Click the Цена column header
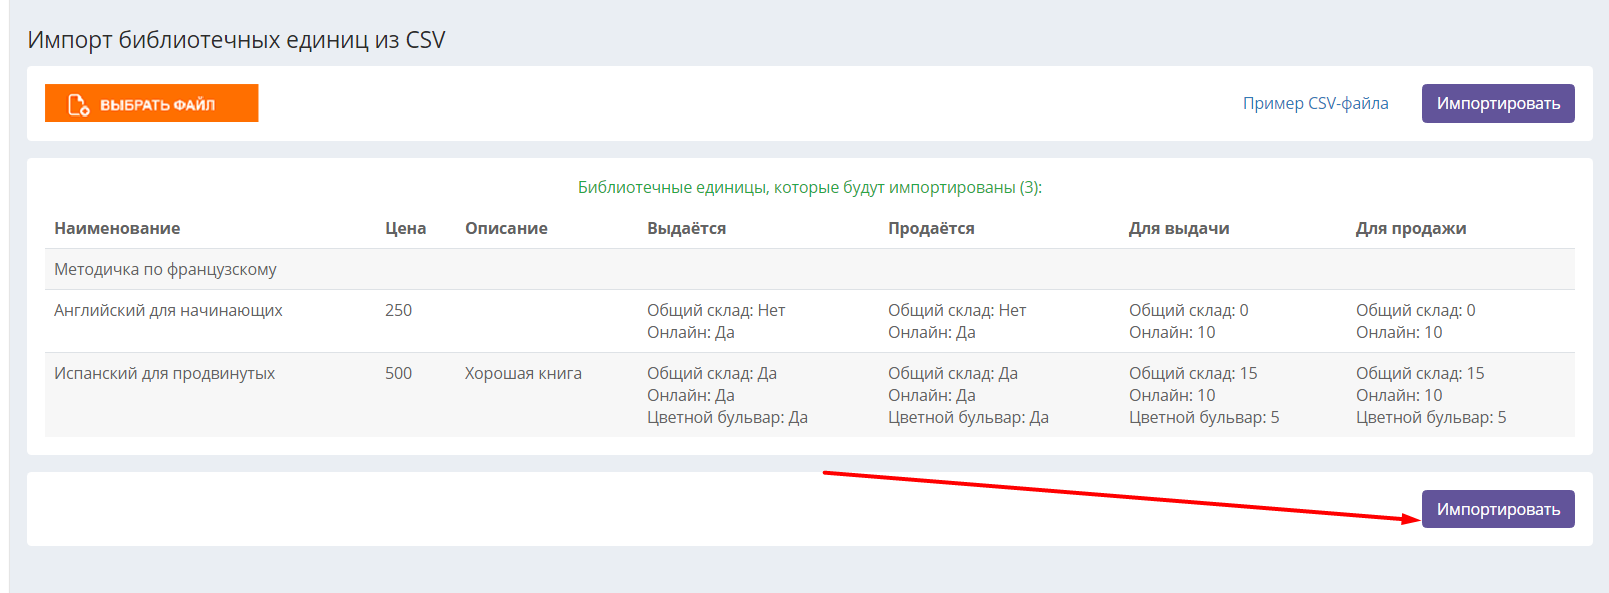1609x593 pixels. coord(405,228)
